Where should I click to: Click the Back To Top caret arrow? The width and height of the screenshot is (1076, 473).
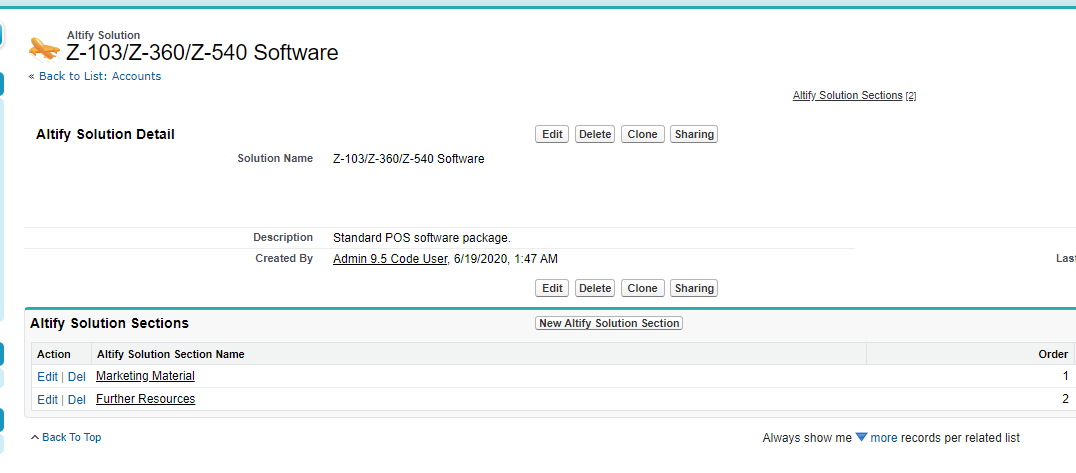[34, 437]
